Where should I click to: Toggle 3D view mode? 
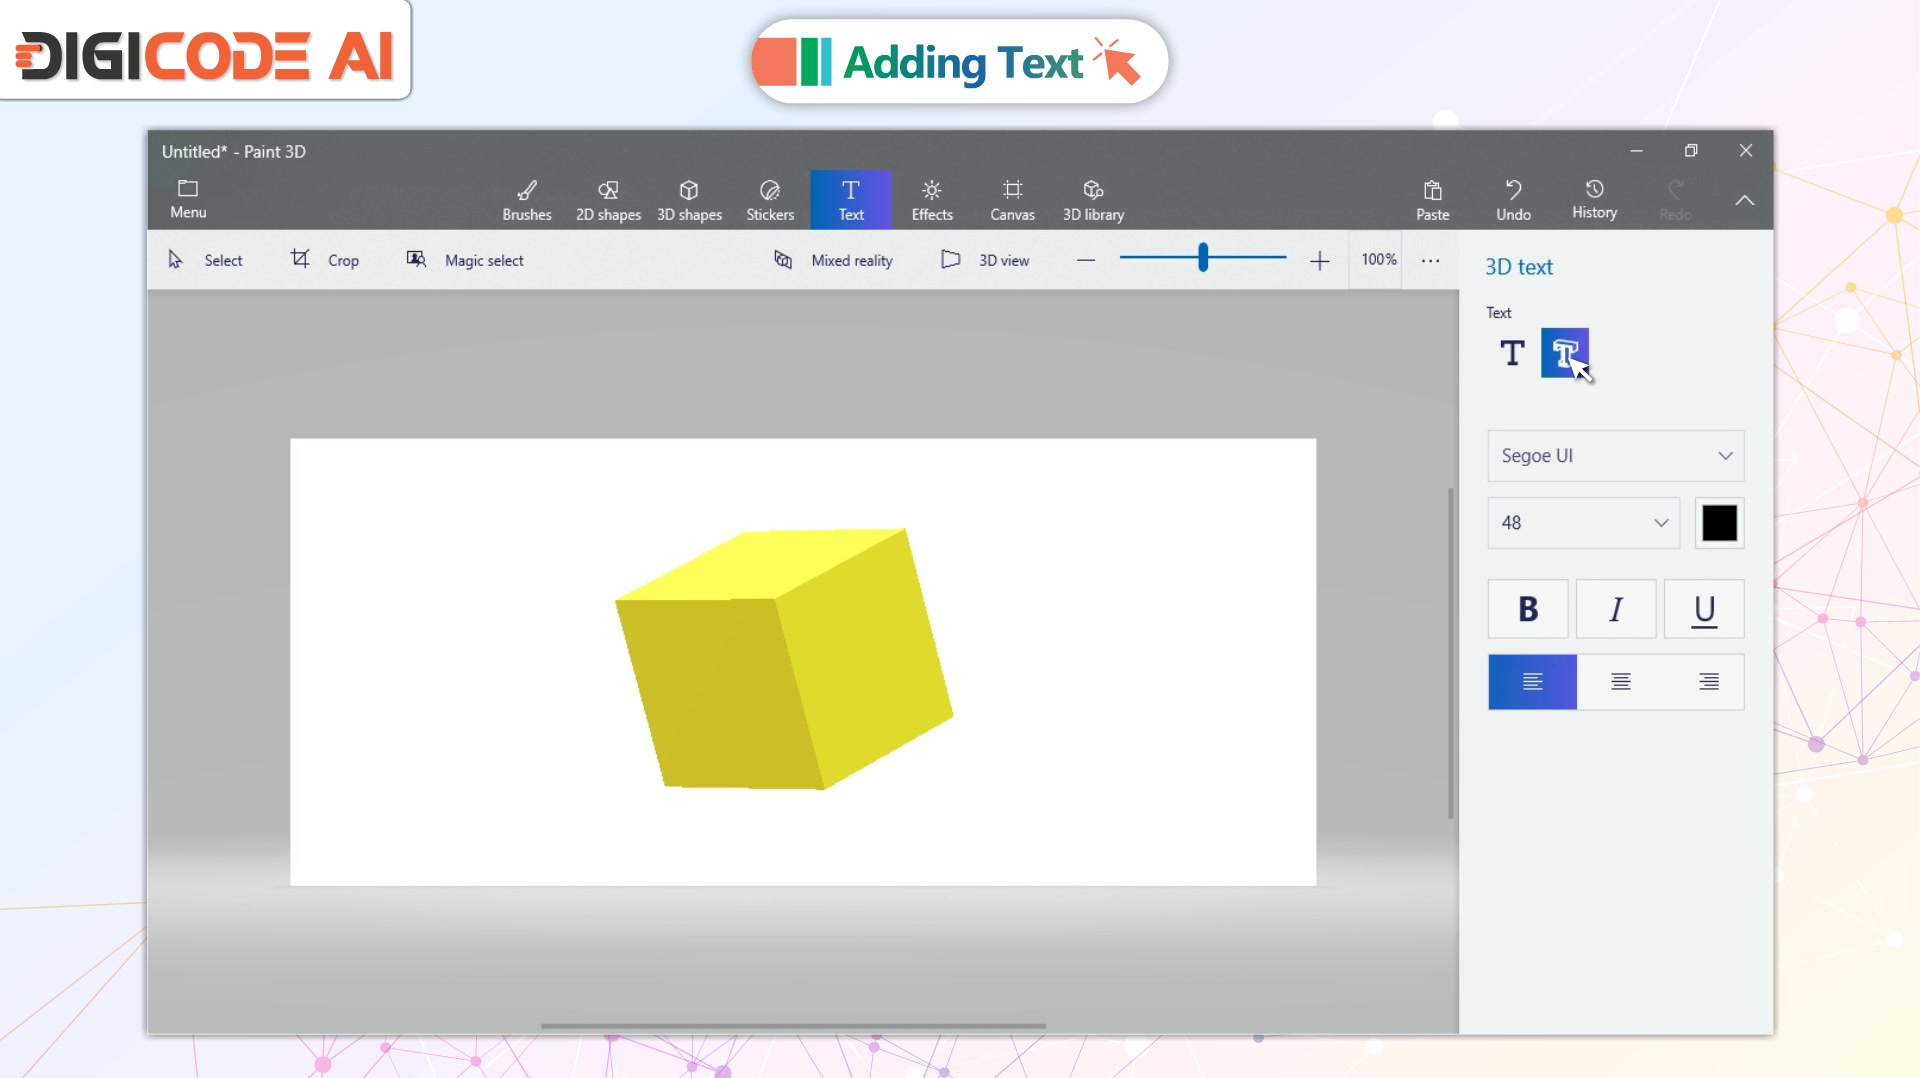985,260
